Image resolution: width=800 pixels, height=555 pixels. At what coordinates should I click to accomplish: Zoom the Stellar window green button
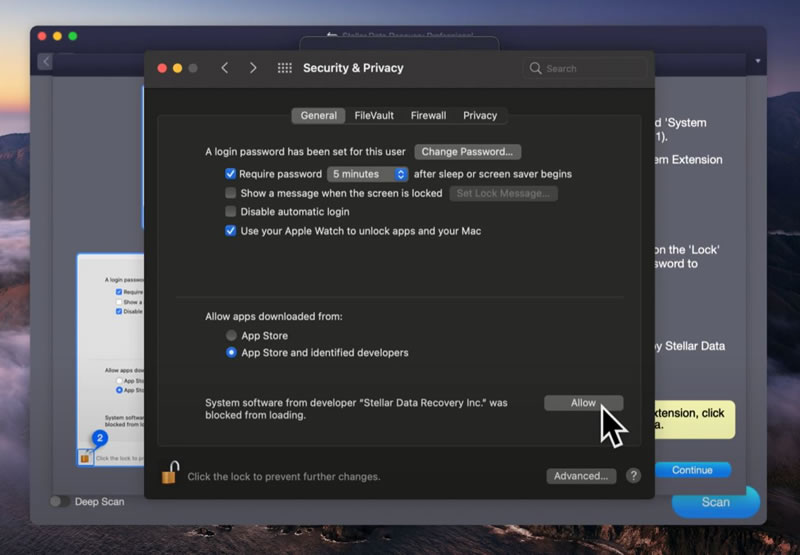point(73,36)
